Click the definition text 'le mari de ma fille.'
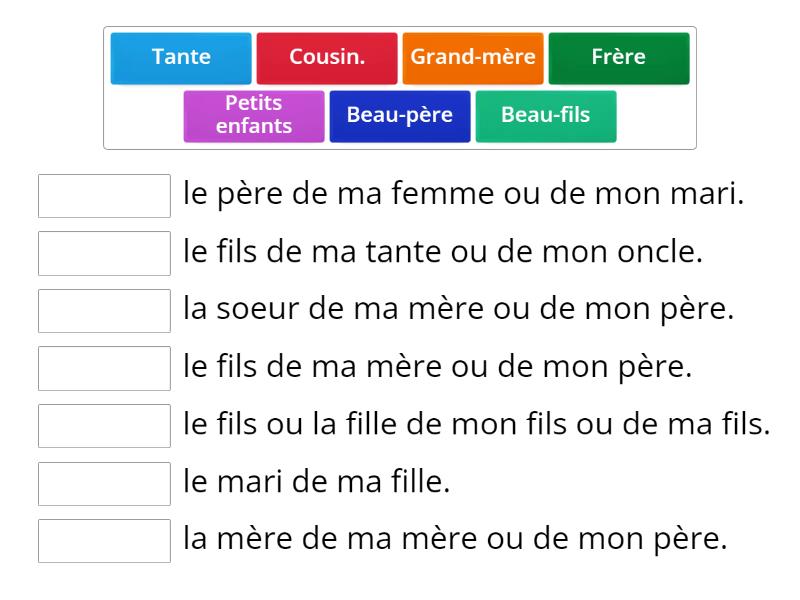Viewport: 800px width, 600px height. 317,483
